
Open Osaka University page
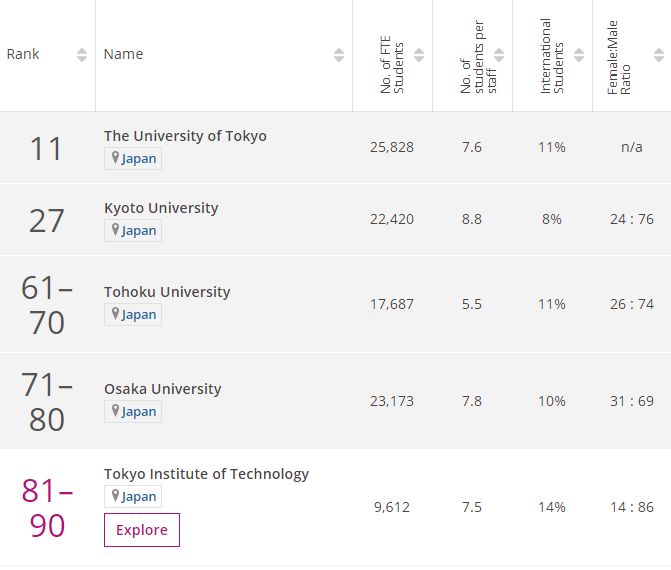163,389
